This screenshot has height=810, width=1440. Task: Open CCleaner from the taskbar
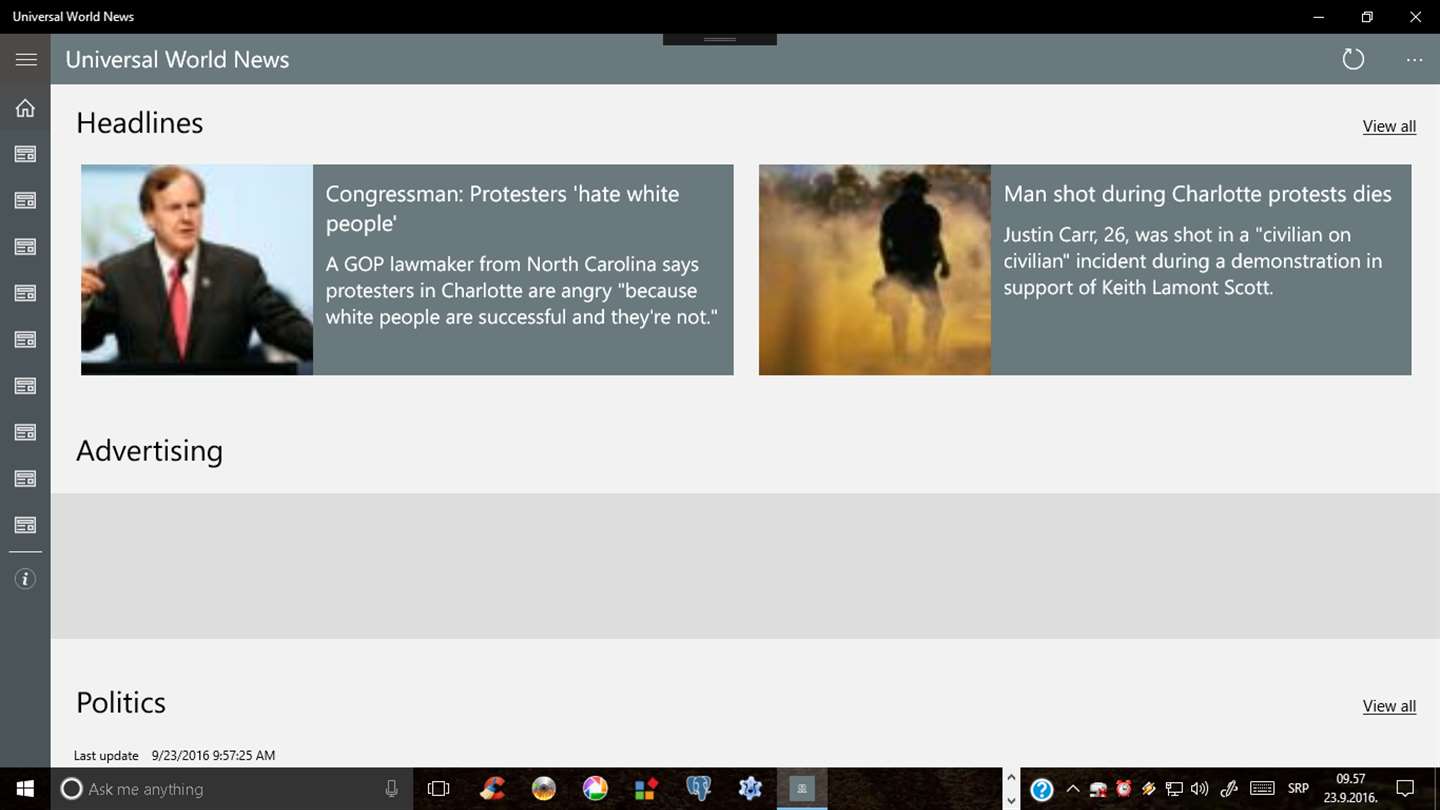tap(492, 789)
